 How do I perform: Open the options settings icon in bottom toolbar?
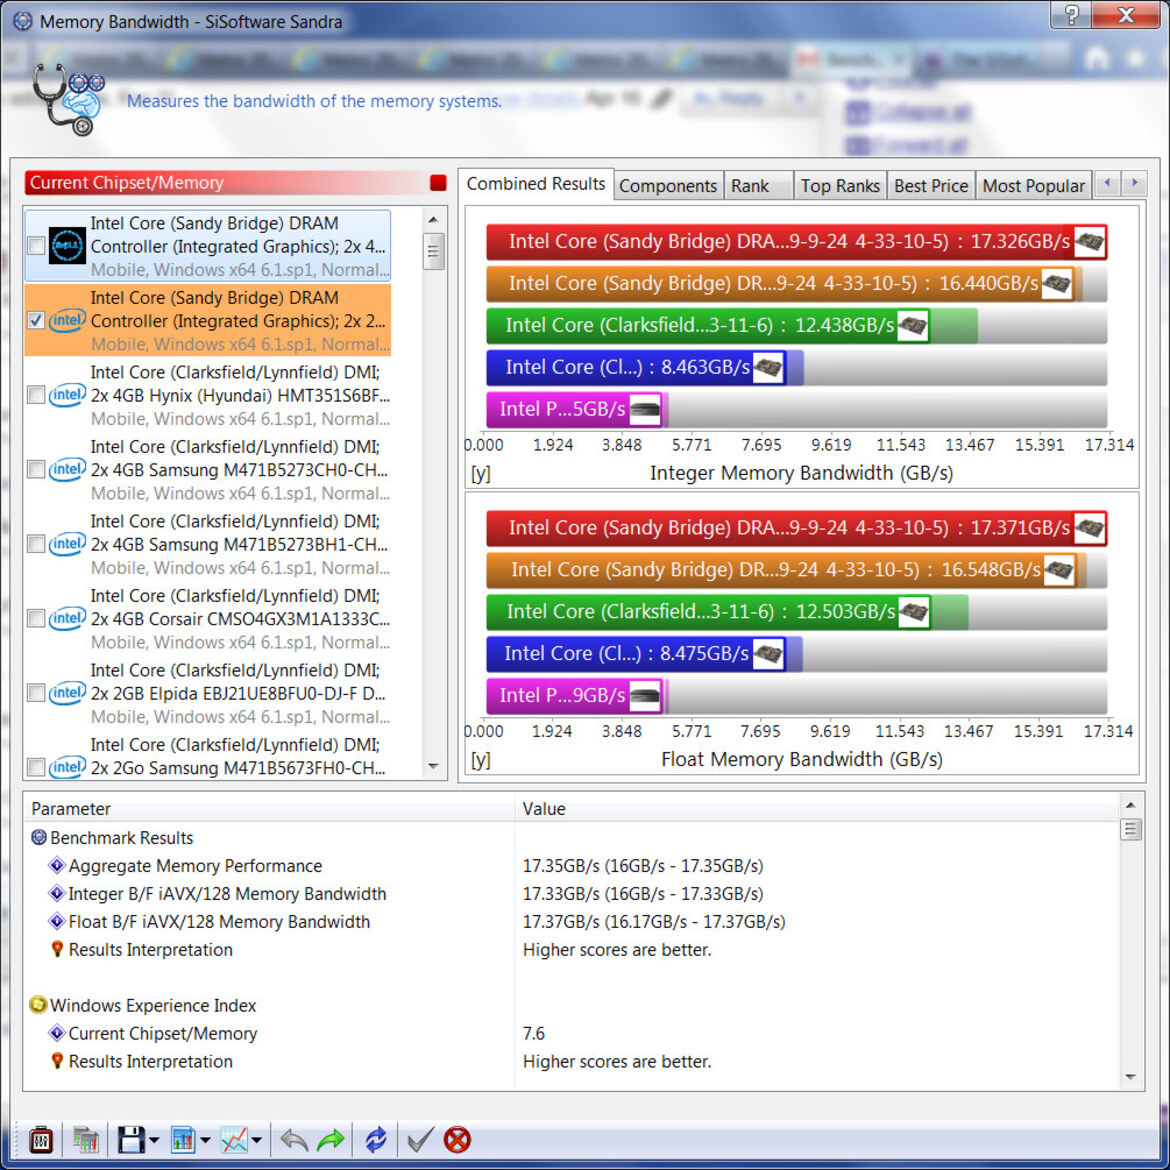[x=41, y=1140]
